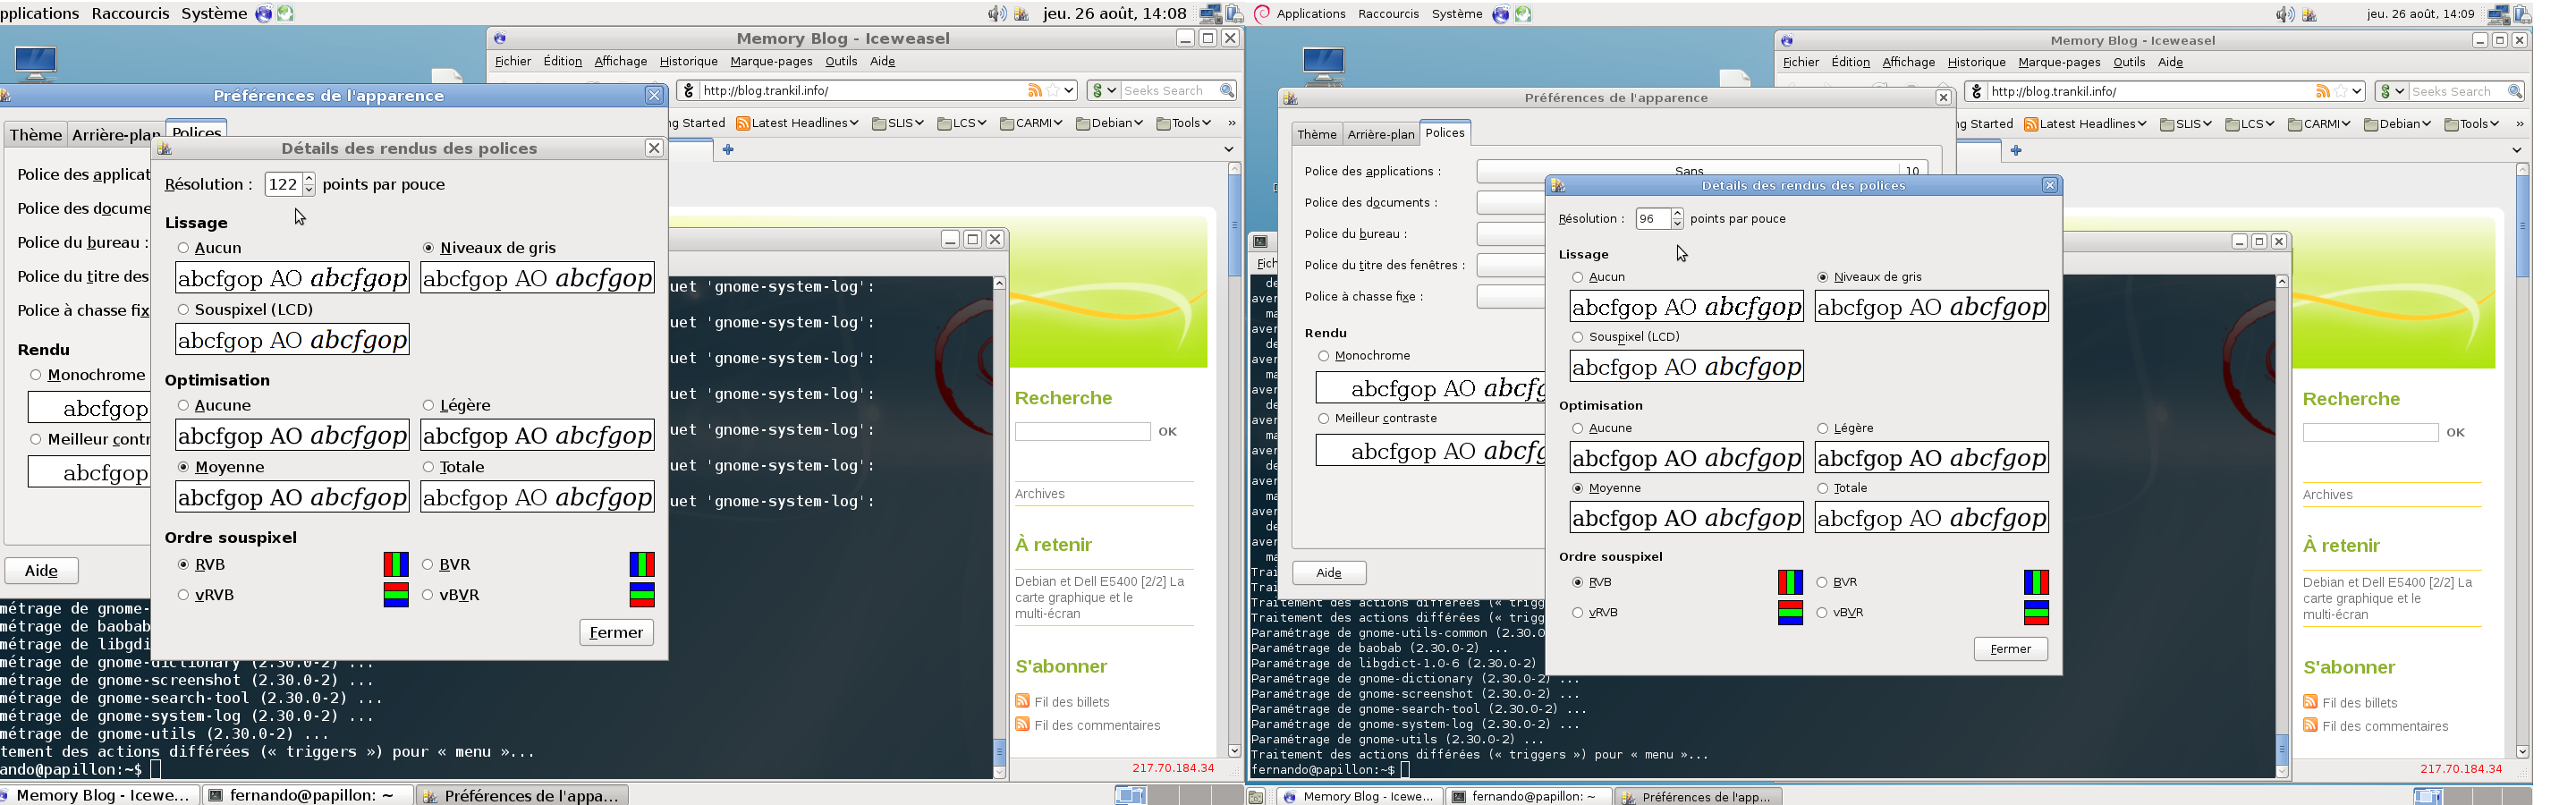Open the Marque-pages menu in the left Iceweasel
Viewport: 2576px width, 805px height.
pos(771,61)
